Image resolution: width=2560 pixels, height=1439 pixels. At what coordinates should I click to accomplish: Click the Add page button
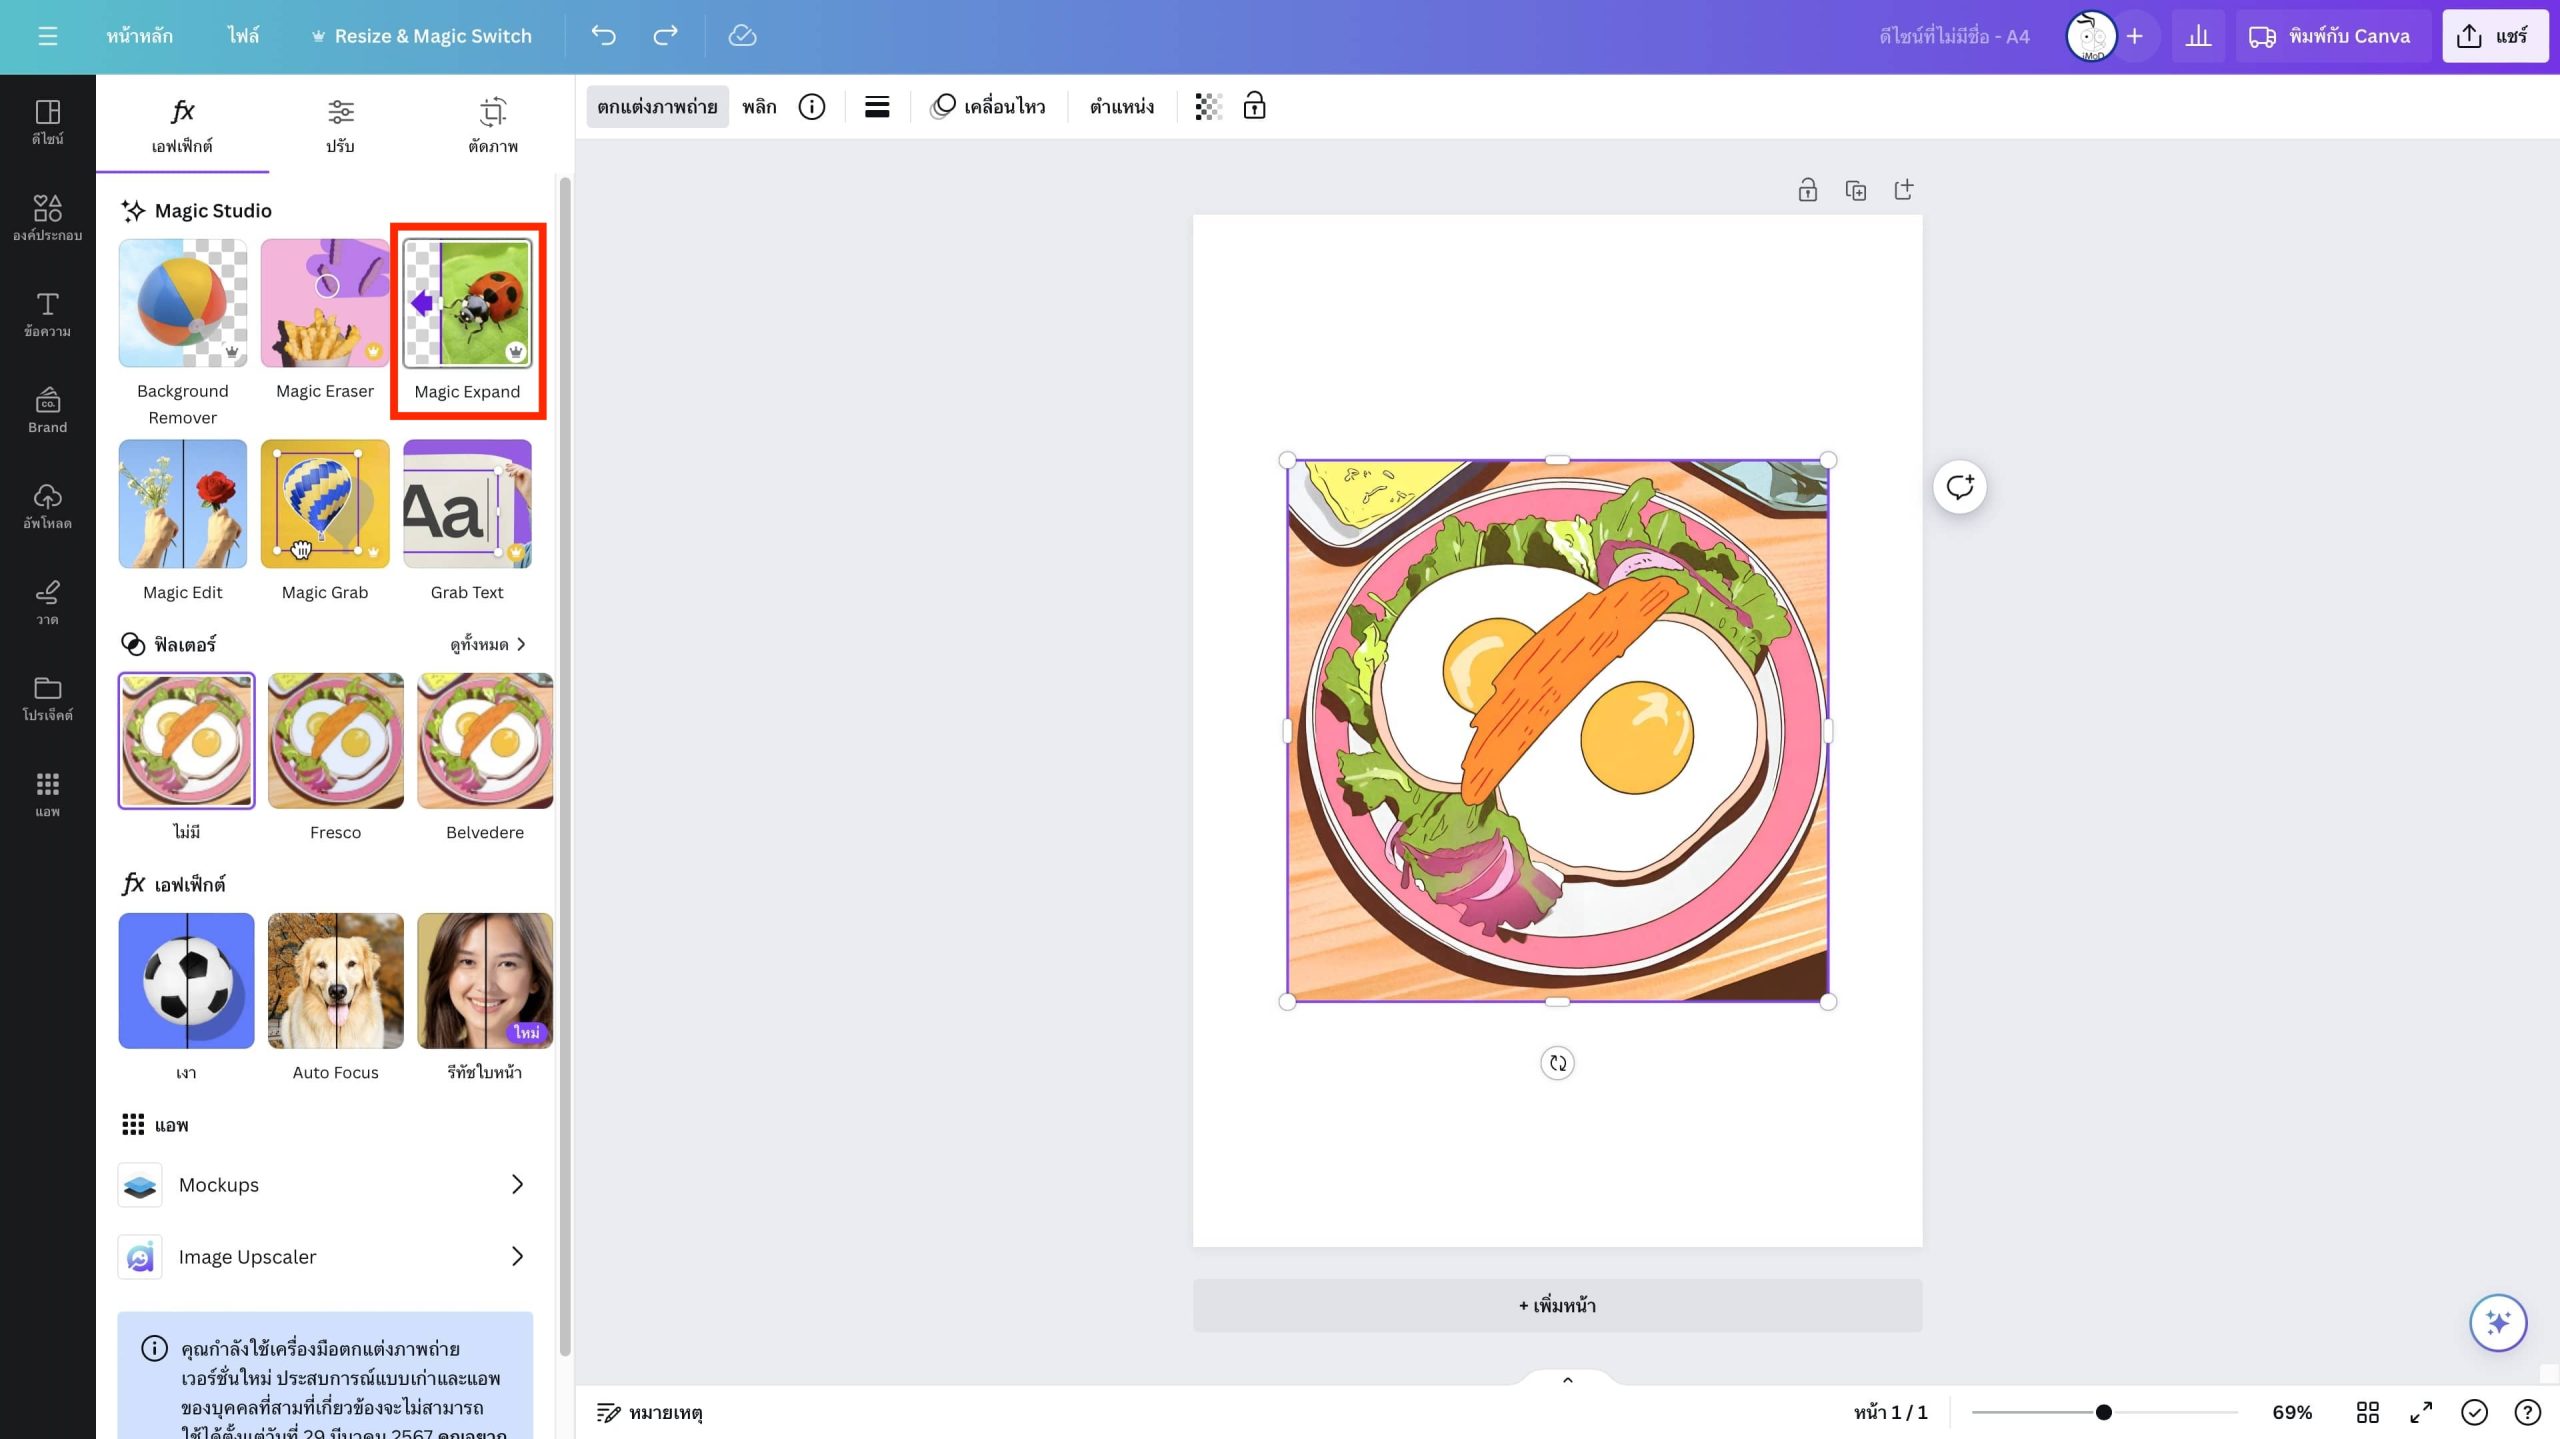1557,1305
